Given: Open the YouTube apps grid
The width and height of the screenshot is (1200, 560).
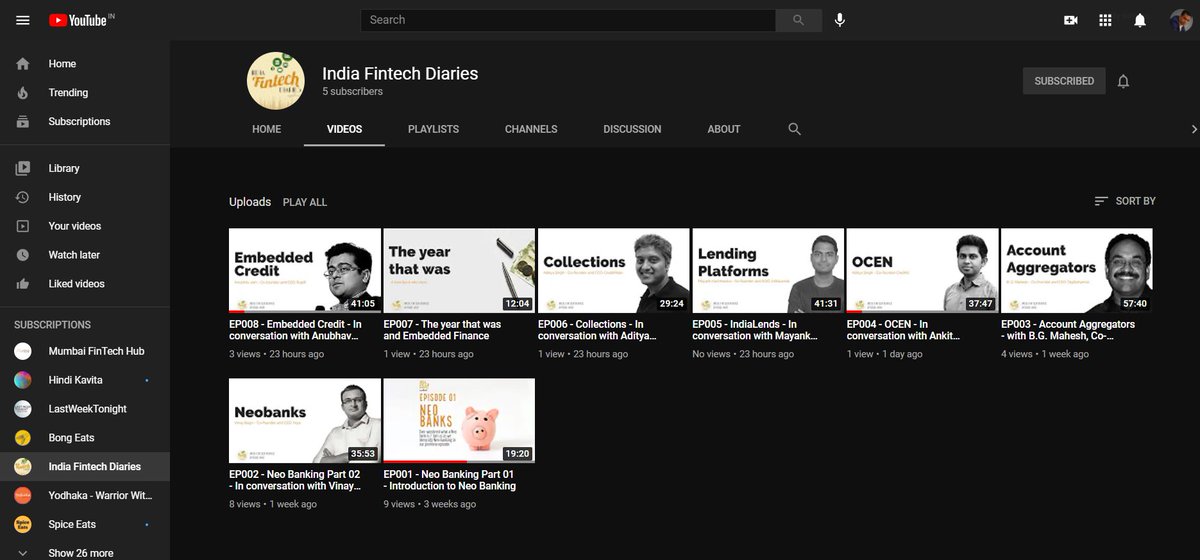Looking at the screenshot, I should tap(1105, 20).
